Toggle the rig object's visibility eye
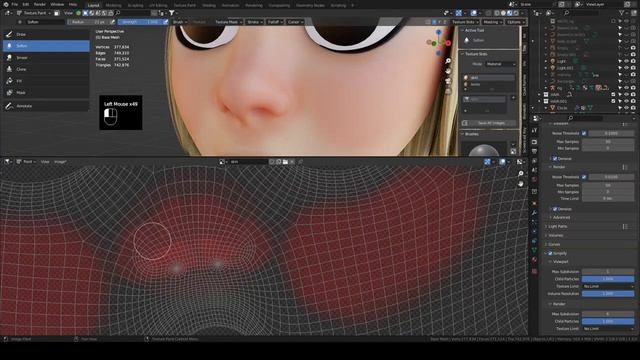Screen dimensions: 640x360 coord(627,88)
